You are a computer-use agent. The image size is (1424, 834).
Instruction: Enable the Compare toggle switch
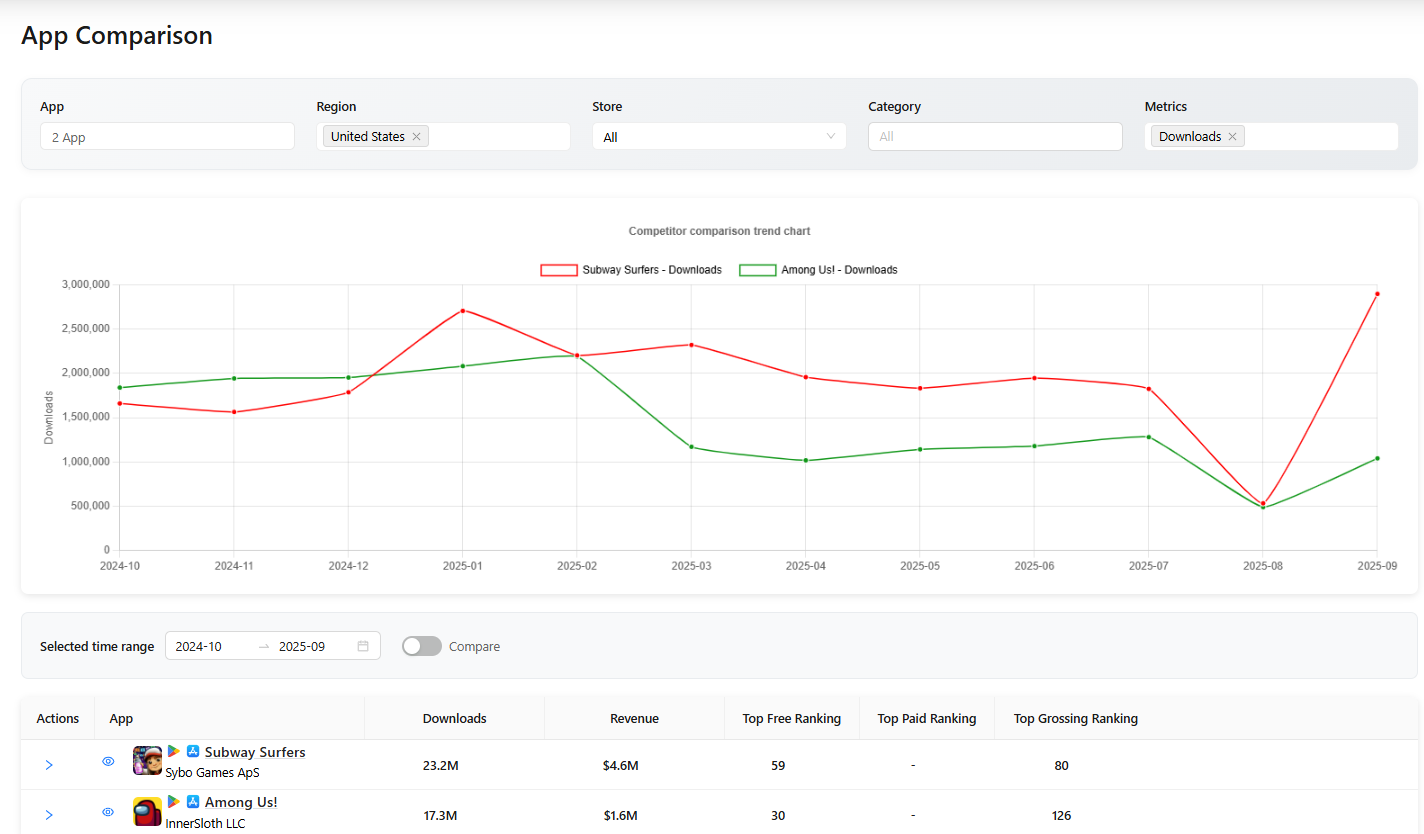tap(421, 646)
